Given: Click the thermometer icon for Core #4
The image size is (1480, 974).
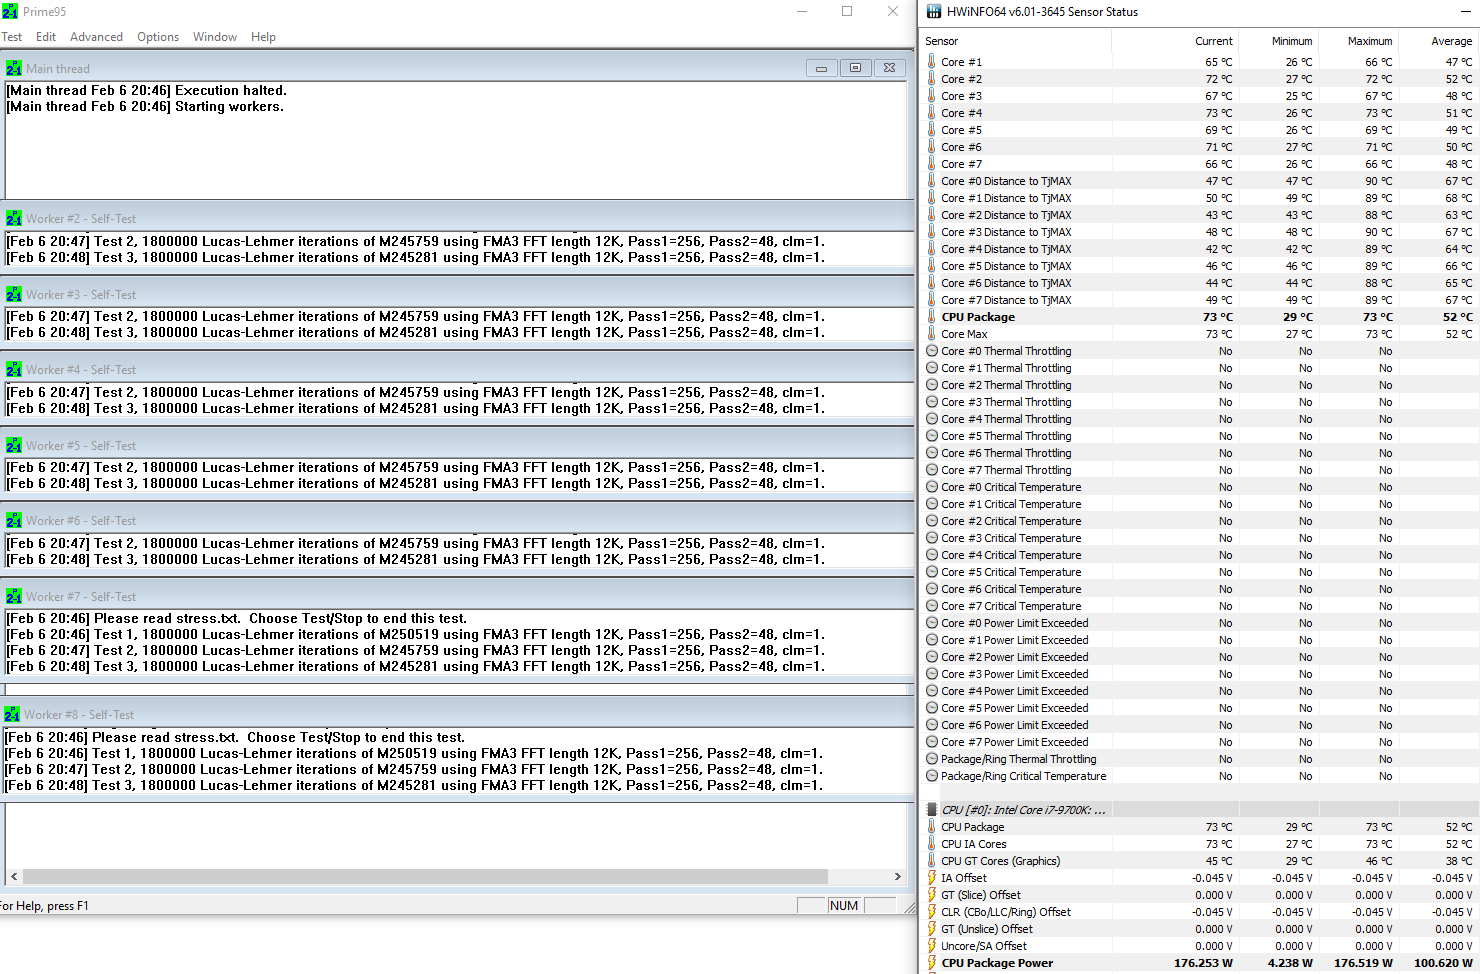Looking at the screenshot, I should coord(932,112).
